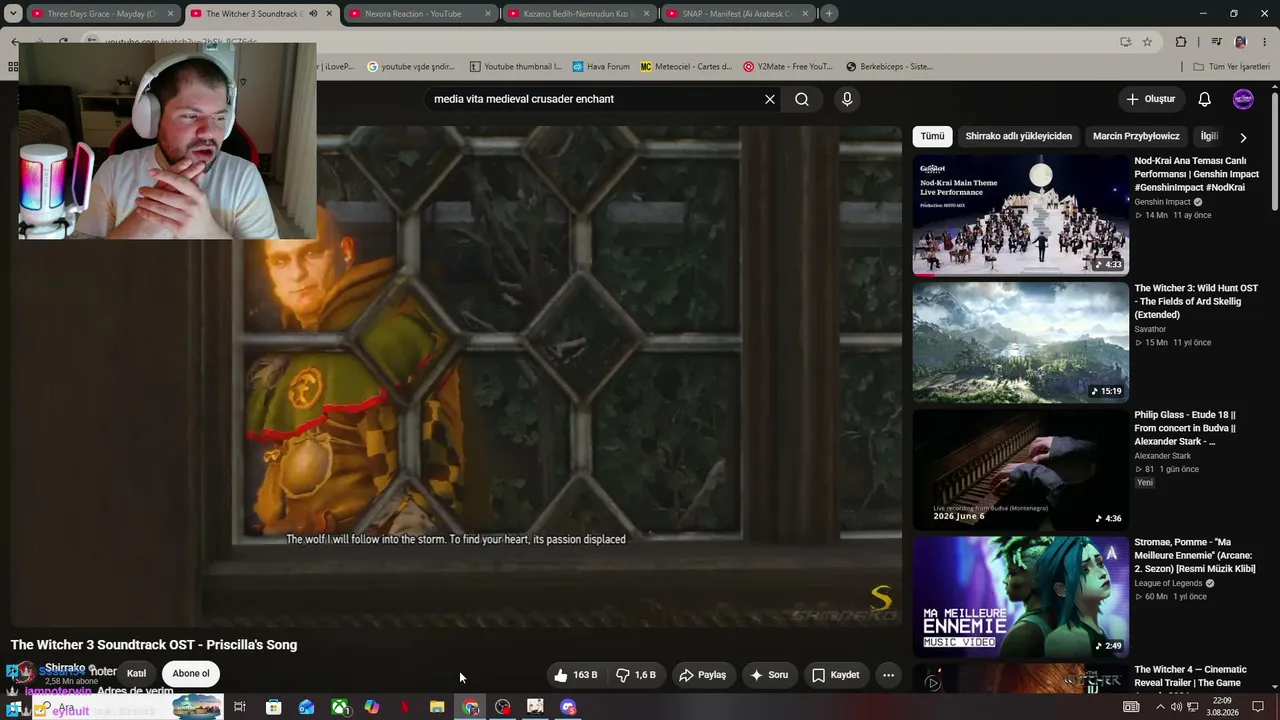The width and height of the screenshot is (1280, 720).
Task: Open Windows notification center icon
Action: 1258,707
